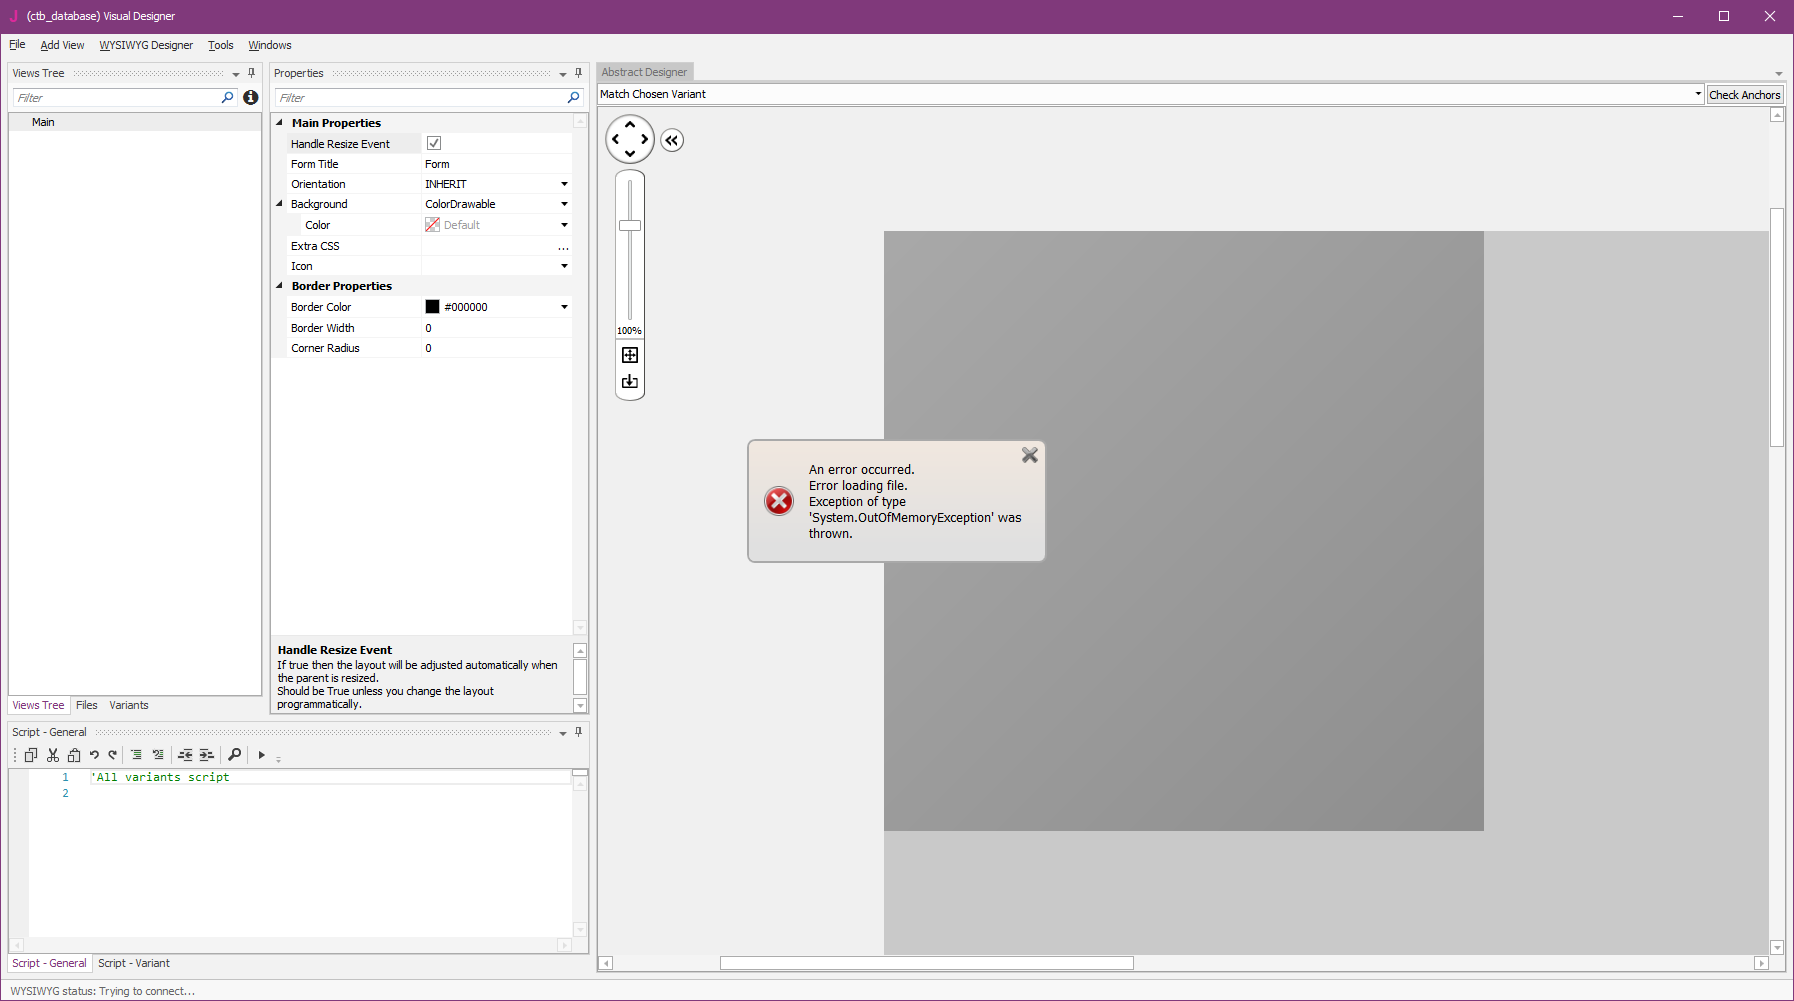Increase indent of script lines
1794x1001 pixels.
[x=206, y=755]
